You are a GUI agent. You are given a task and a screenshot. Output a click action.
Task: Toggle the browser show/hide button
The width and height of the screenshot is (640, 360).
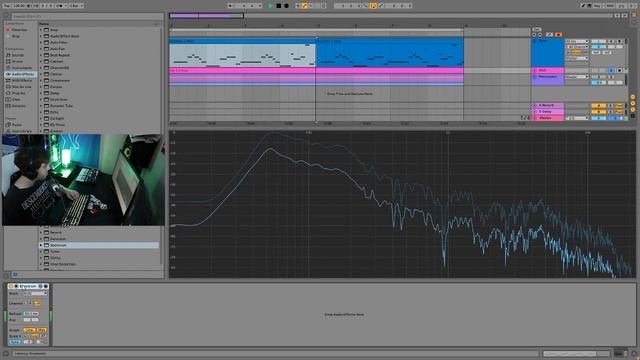click(6, 16)
